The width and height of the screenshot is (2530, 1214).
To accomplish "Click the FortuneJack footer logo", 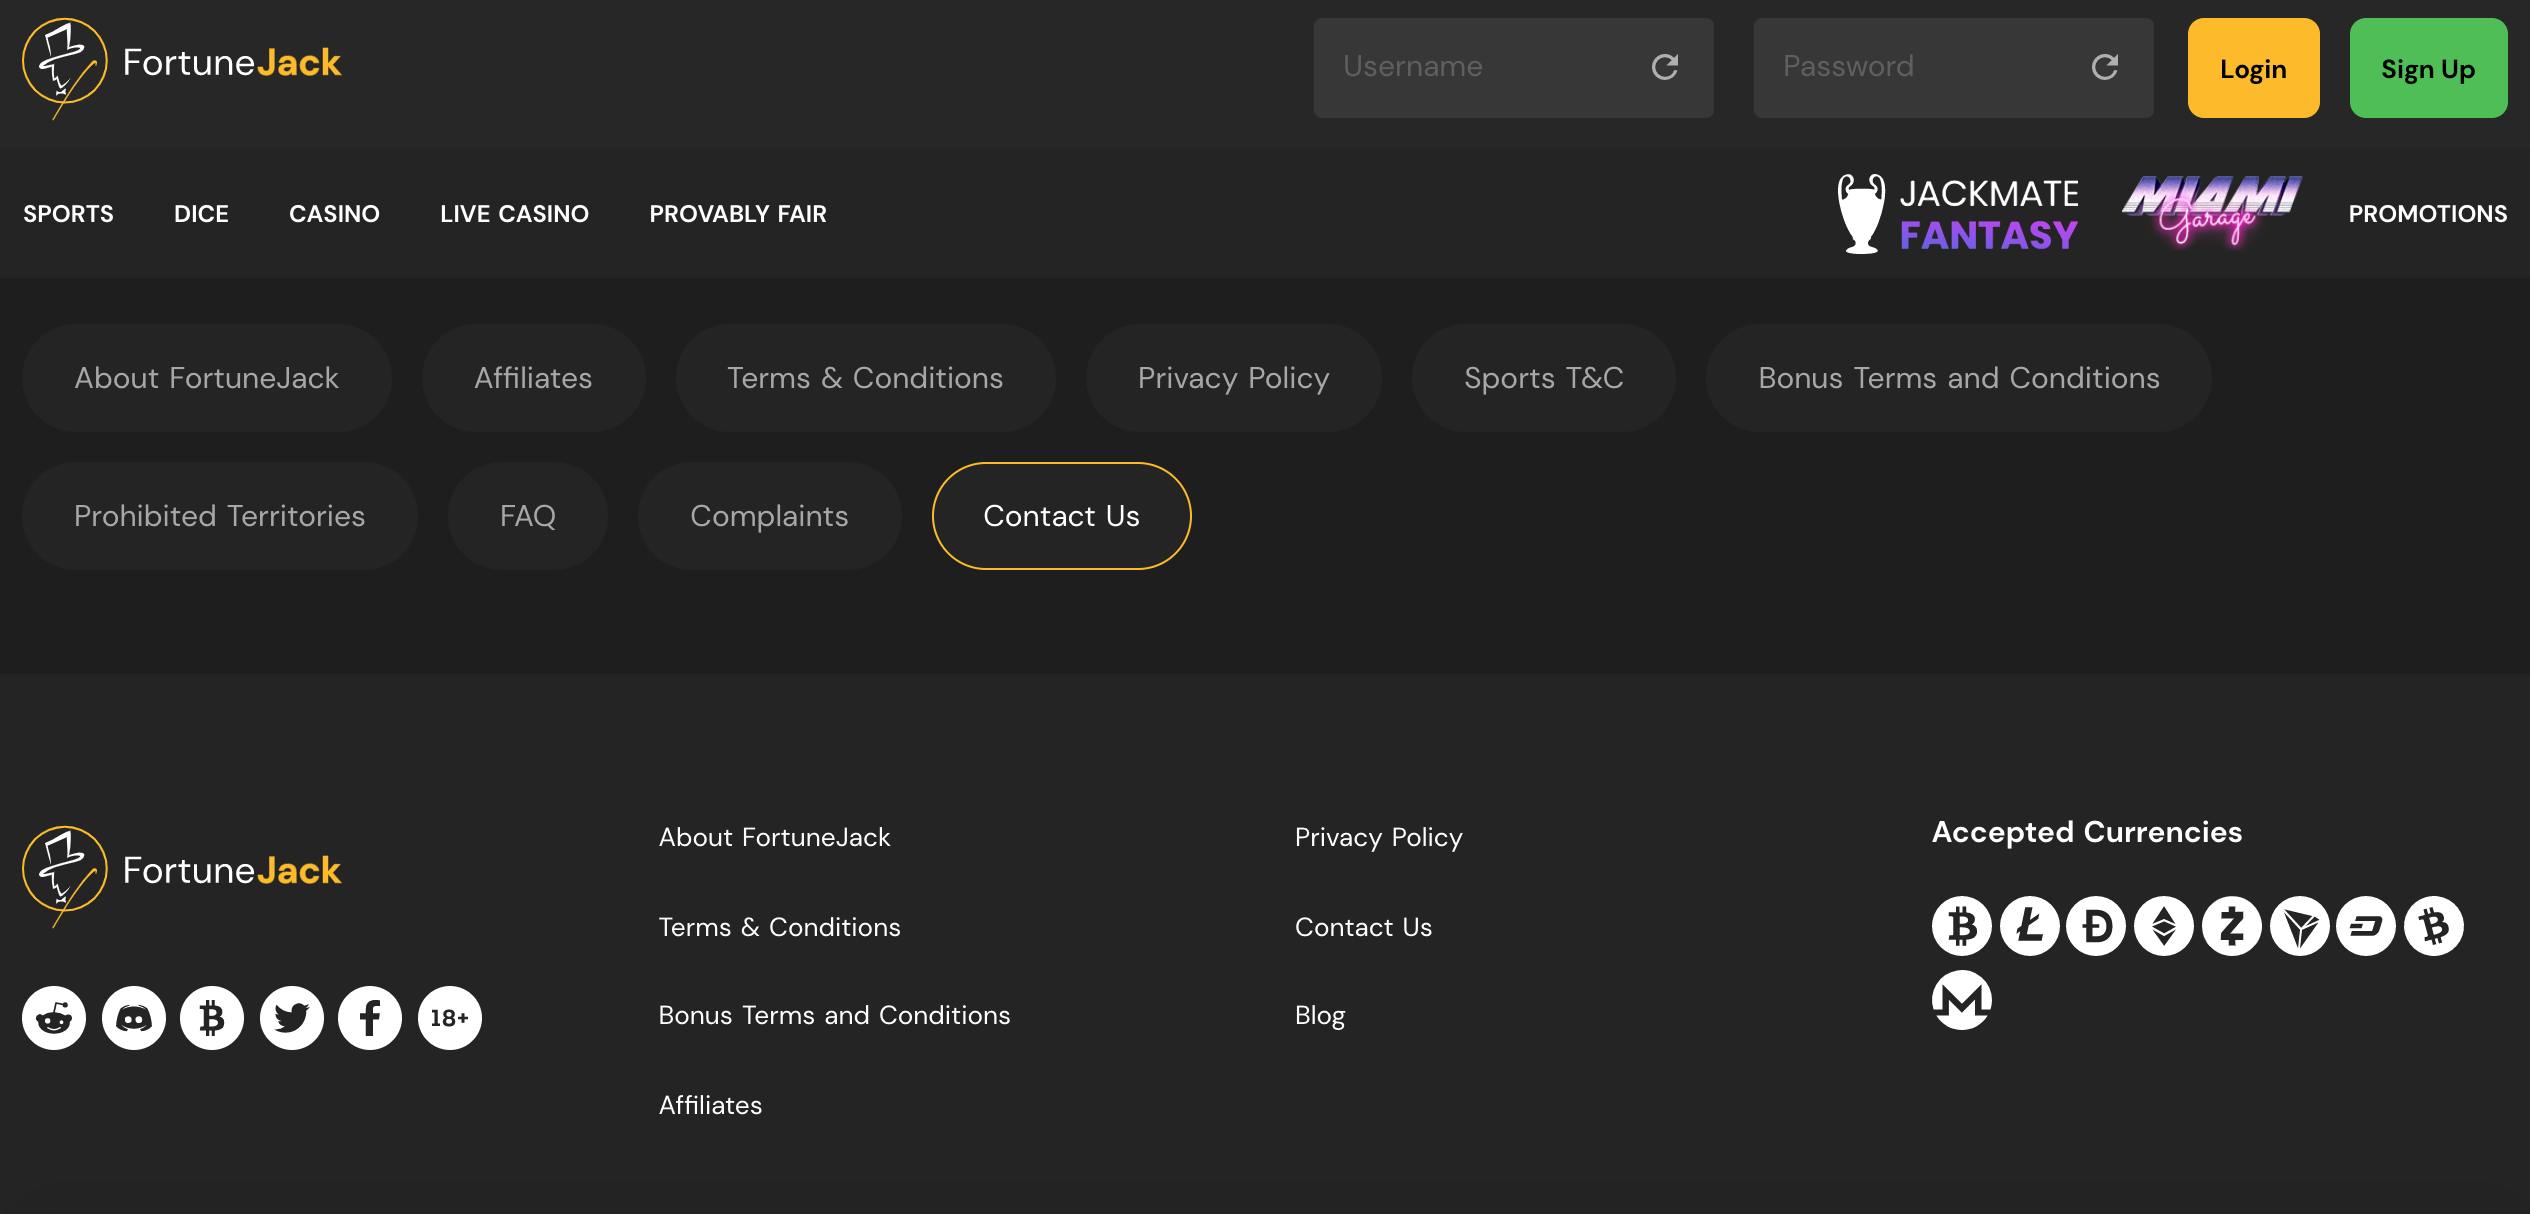I will click(x=182, y=875).
